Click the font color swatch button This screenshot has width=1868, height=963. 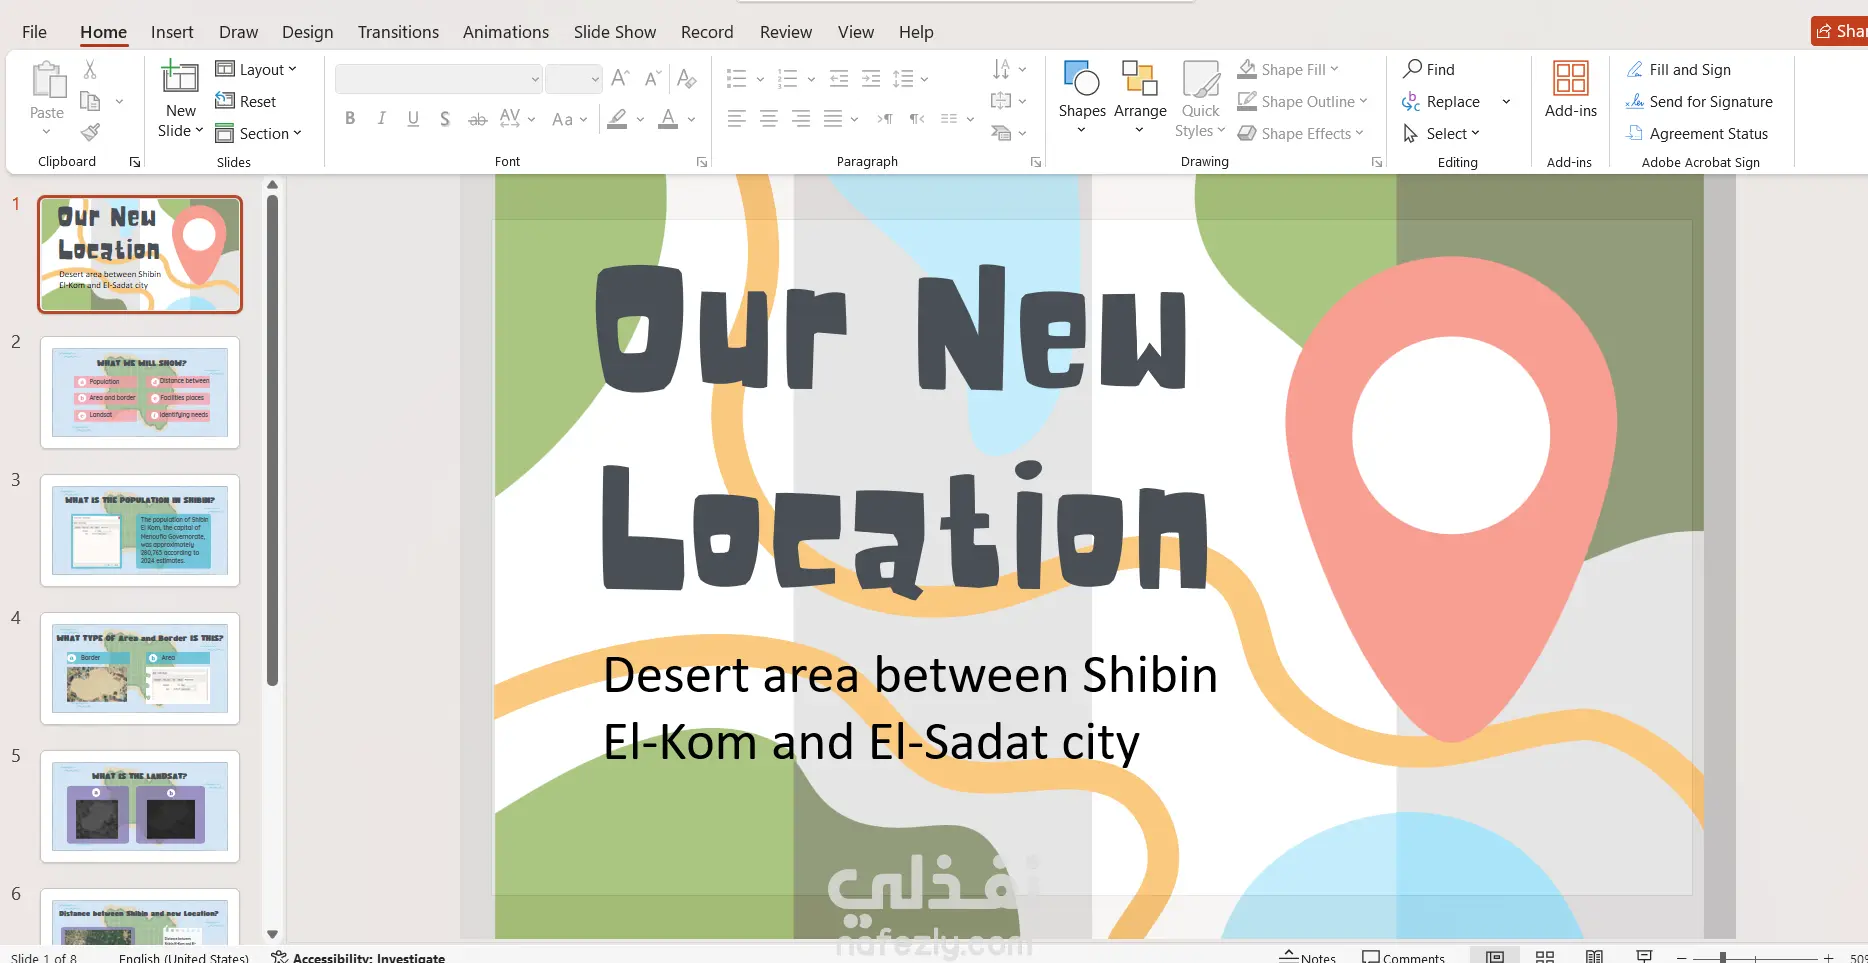668,119
